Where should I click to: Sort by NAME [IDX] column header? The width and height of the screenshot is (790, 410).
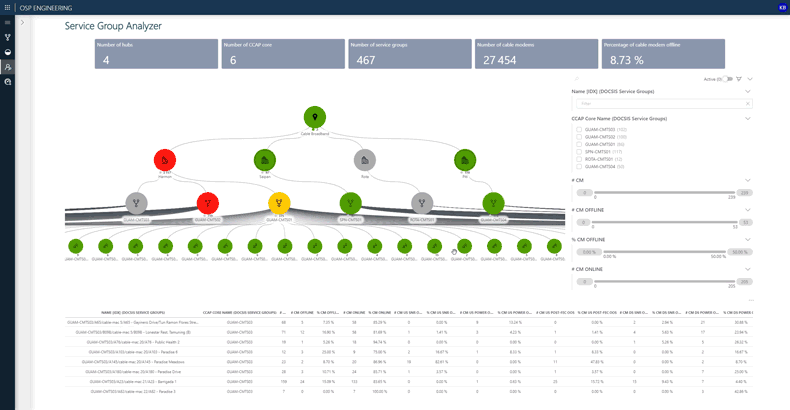pyautogui.click(x=133, y=313)
